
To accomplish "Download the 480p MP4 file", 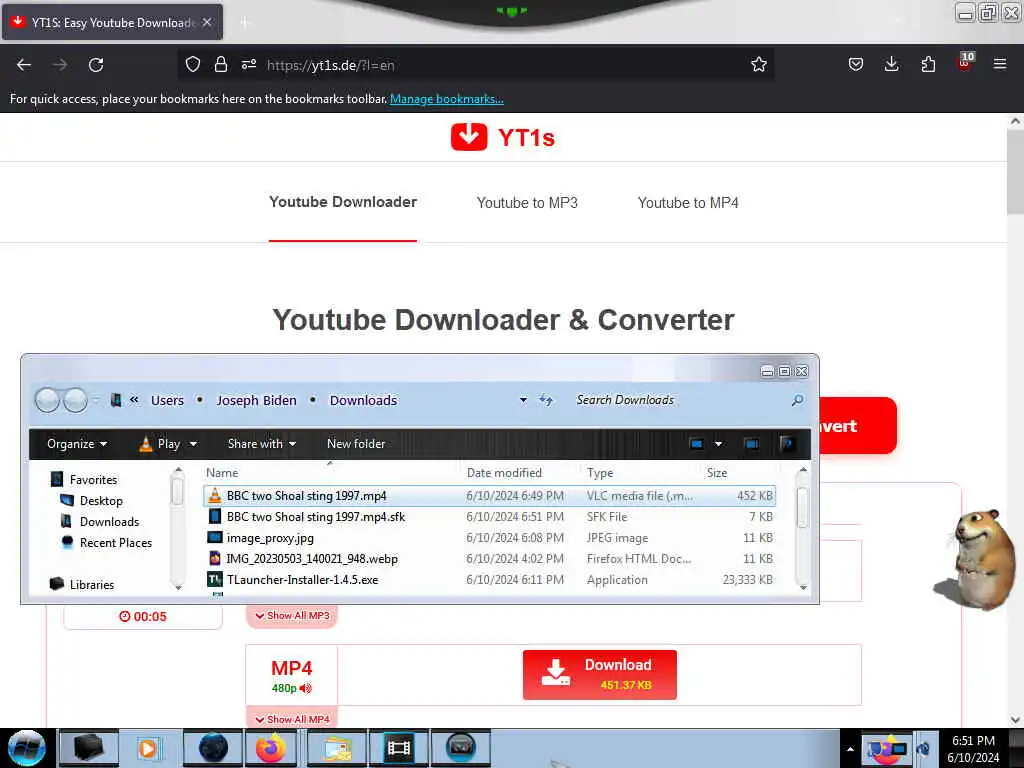I will tap(600, 675).
